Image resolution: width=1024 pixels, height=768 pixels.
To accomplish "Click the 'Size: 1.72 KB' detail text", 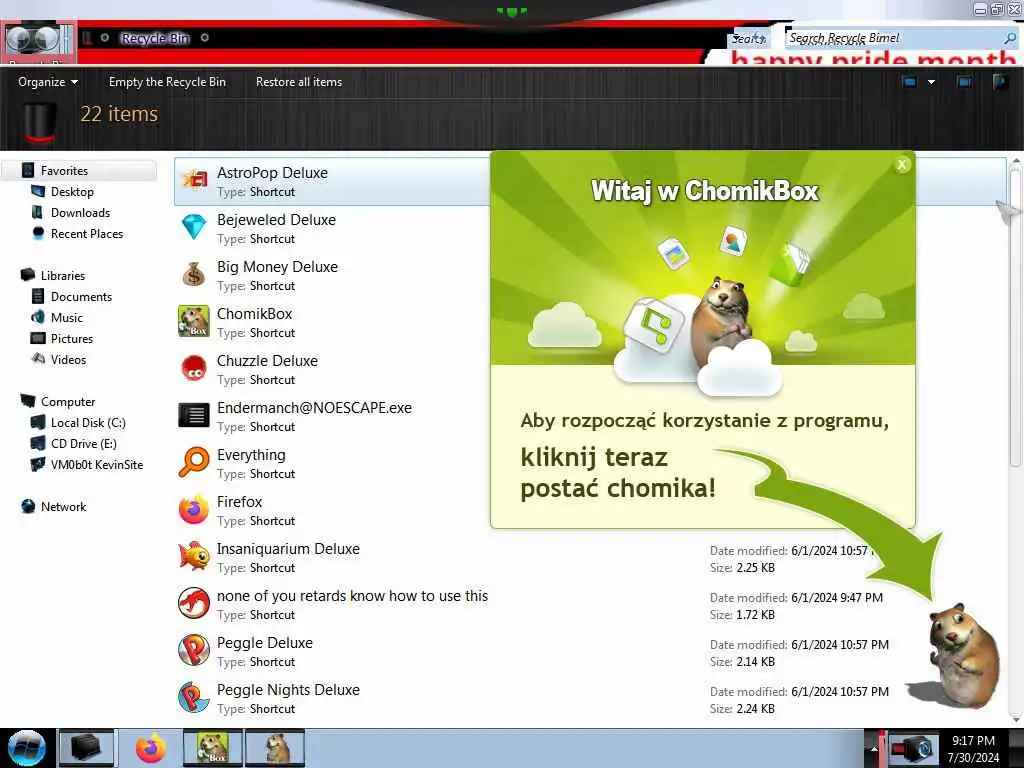I will [x=742, y=615].
